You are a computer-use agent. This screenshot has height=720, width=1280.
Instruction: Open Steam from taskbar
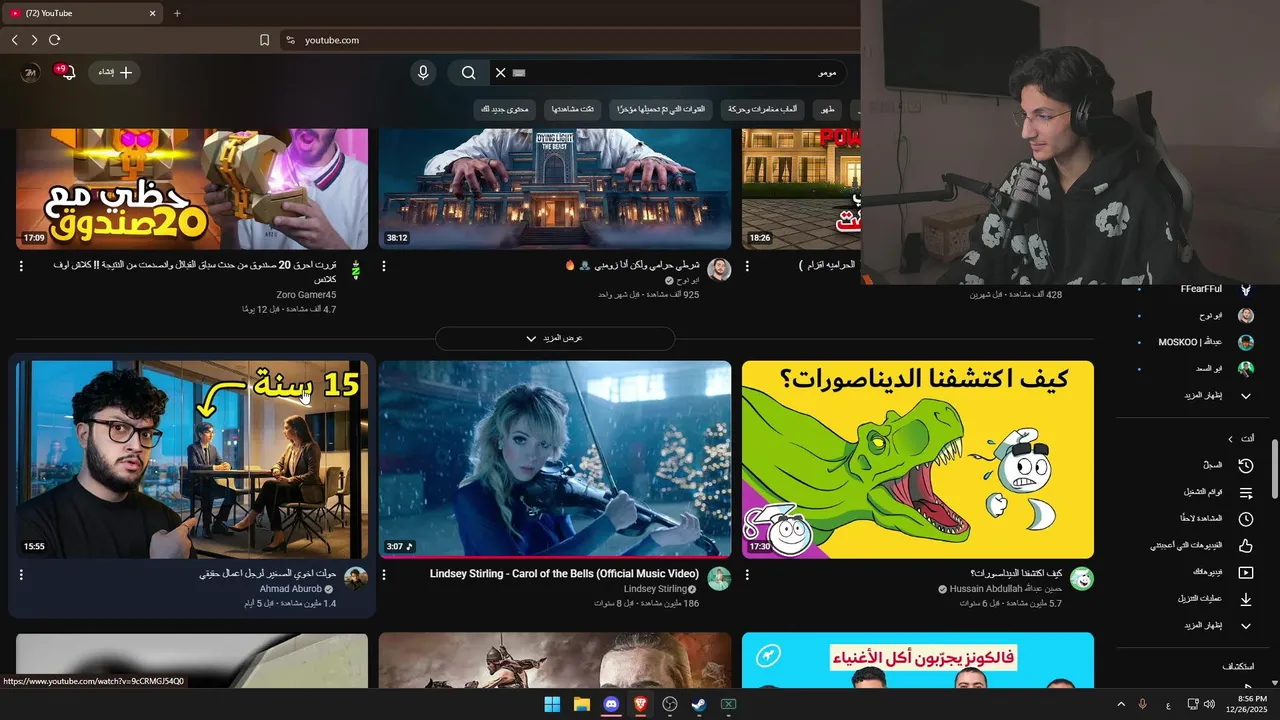pos(699,704)
